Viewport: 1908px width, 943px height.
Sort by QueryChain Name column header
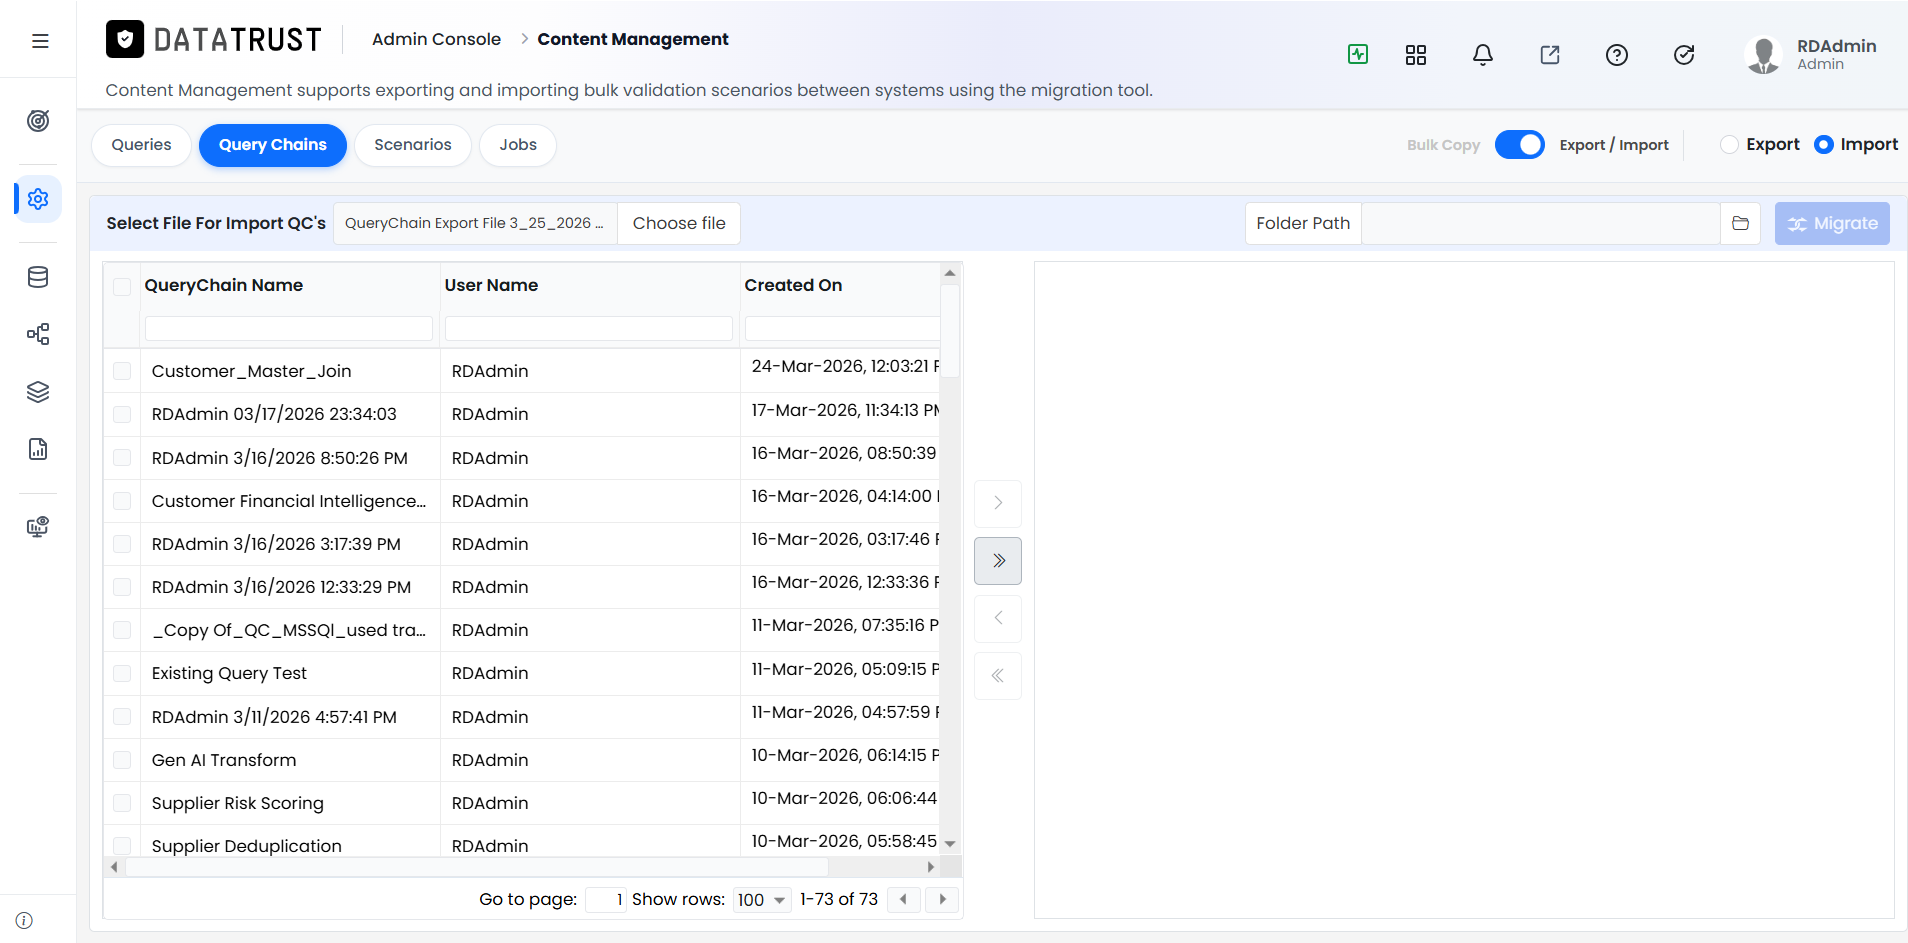tap(224, 285)
